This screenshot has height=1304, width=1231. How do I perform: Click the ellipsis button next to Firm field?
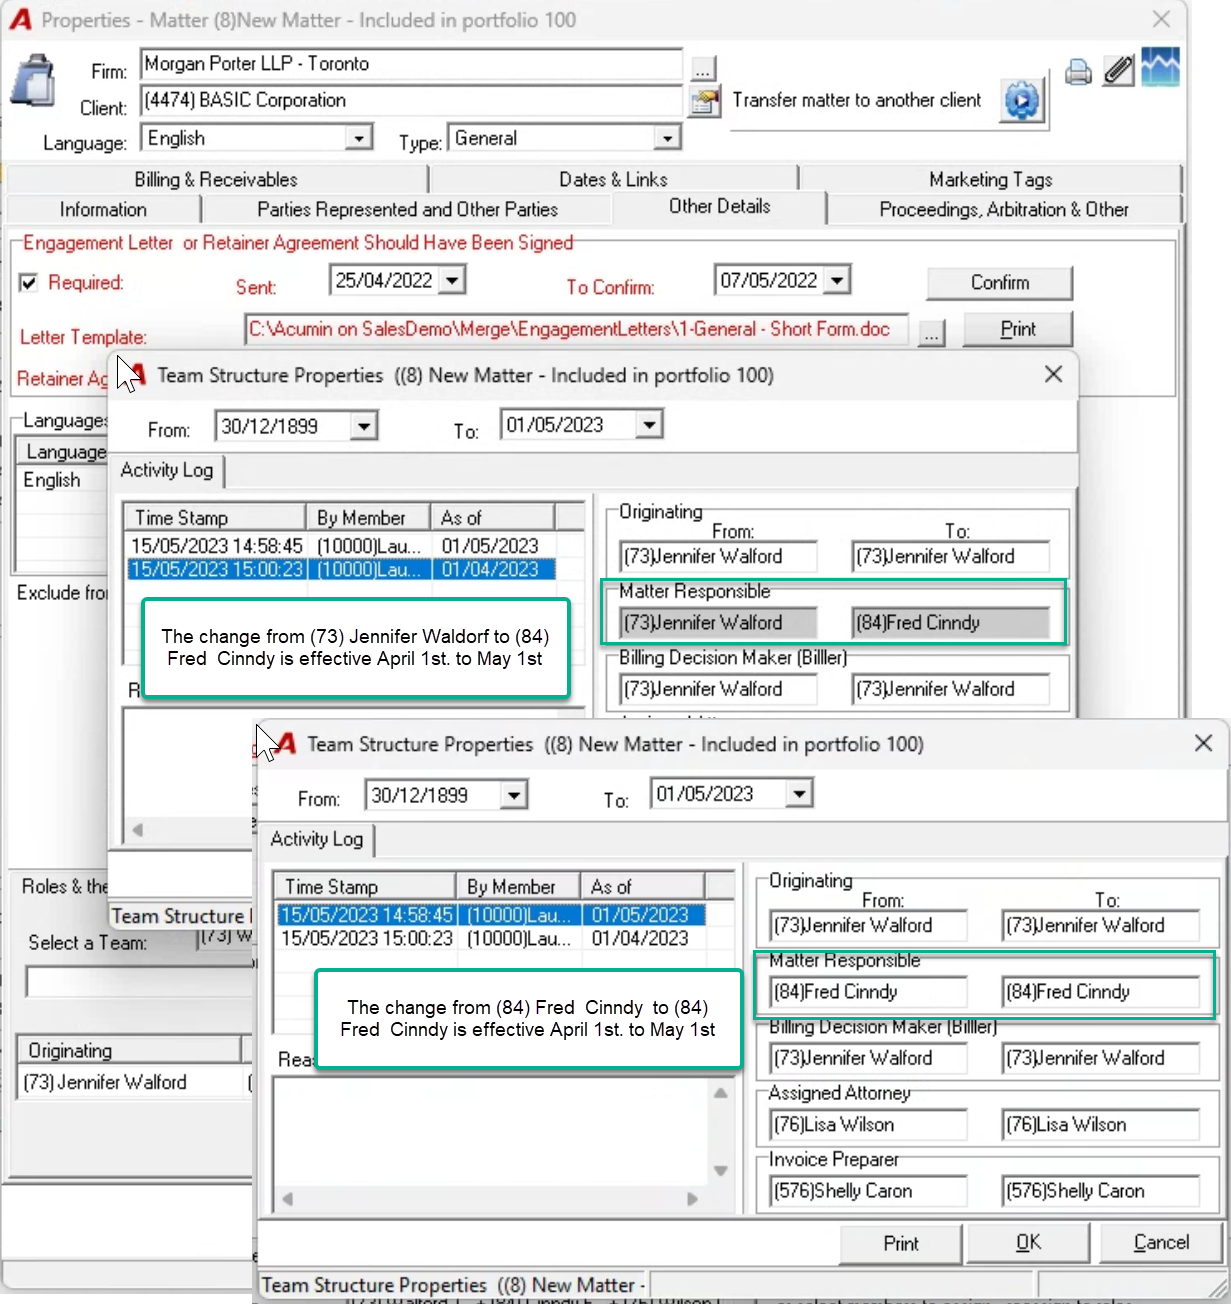click(x=703, y=69)
